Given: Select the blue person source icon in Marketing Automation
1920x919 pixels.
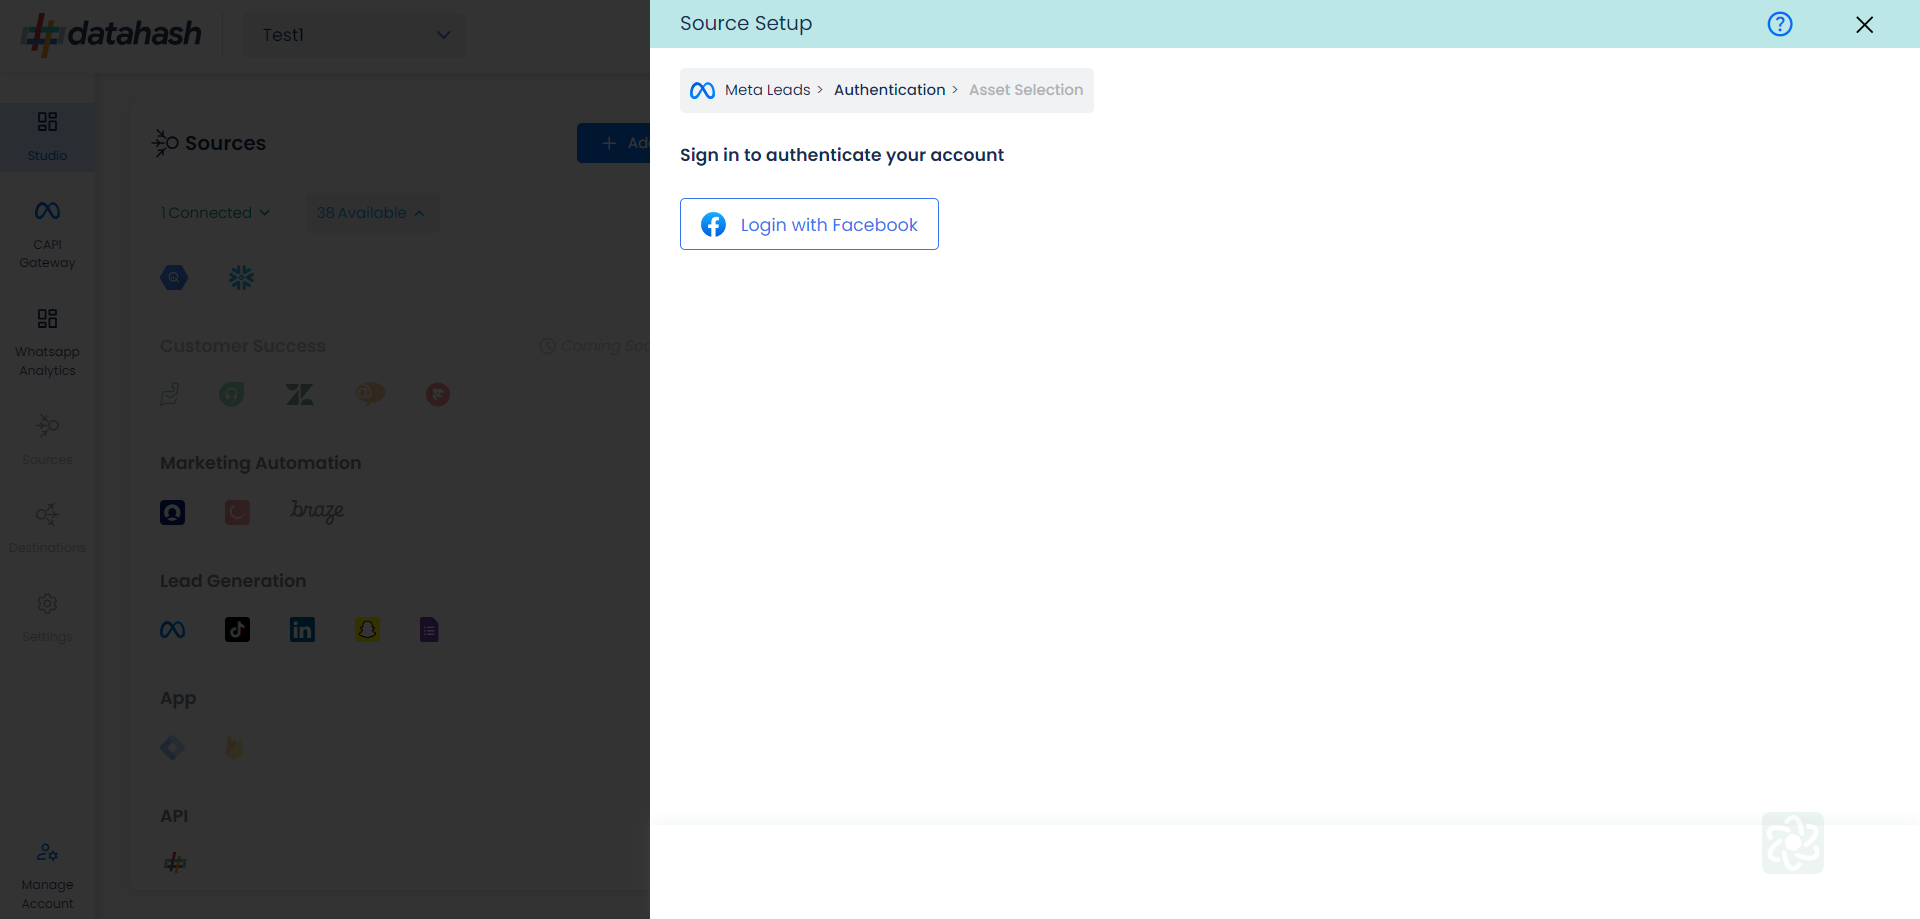Looking at the screenshot, I should point(173,513).
